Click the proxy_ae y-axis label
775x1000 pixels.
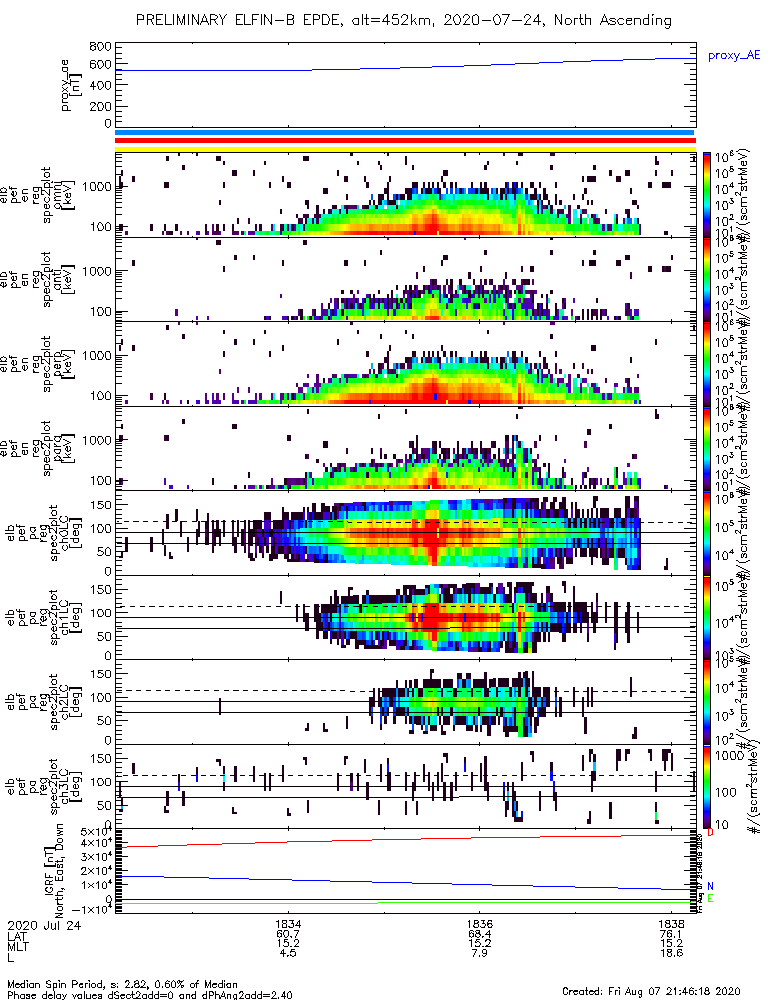point(71,85)
